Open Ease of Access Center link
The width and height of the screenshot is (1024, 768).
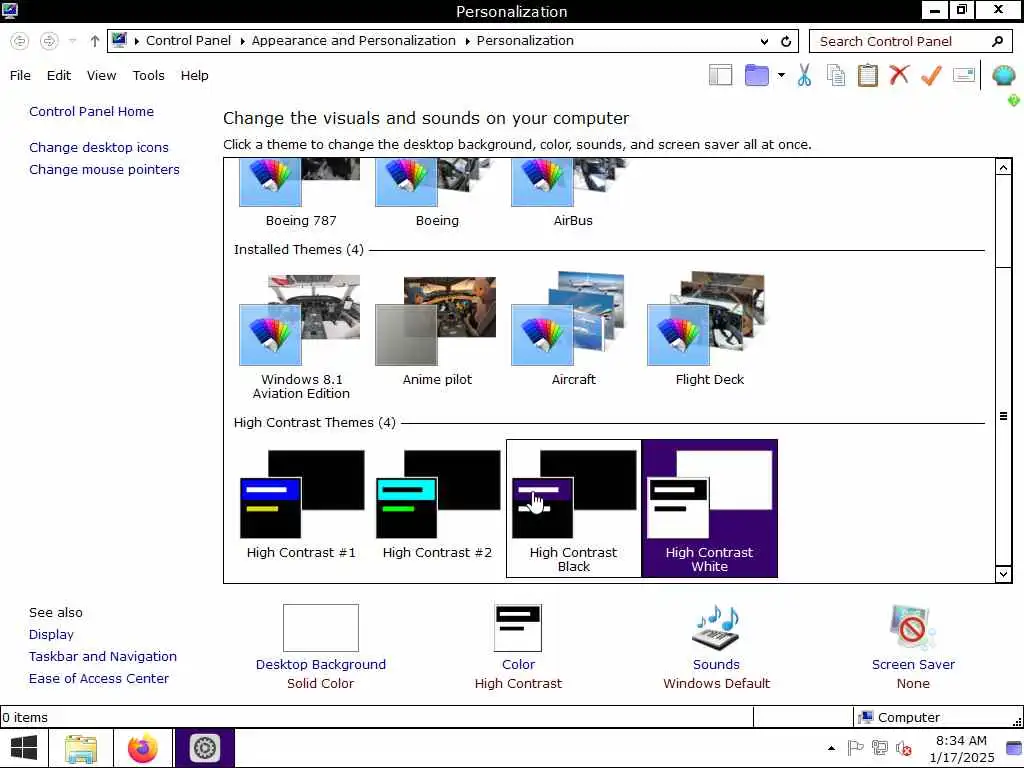[x=99, y=679]
